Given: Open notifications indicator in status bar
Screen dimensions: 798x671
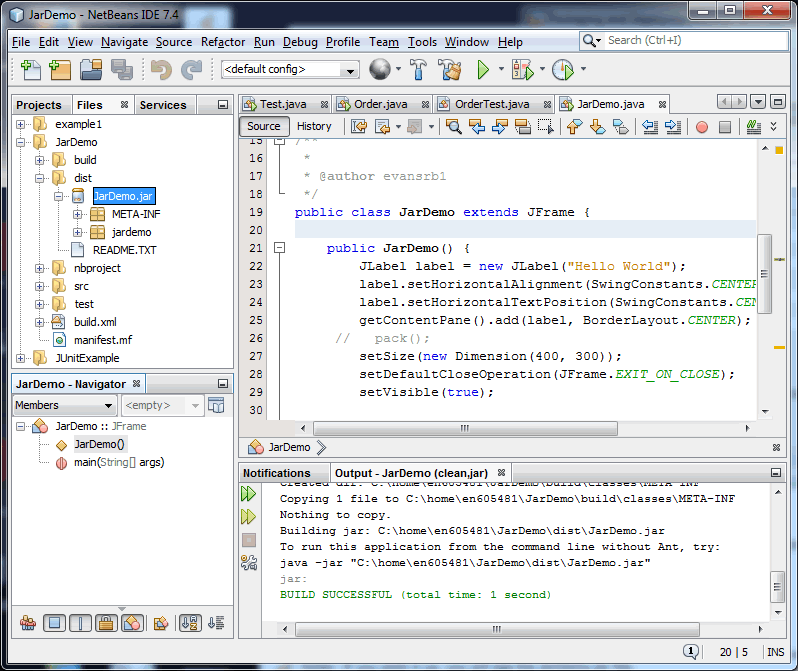Looking at the screenshot, I should [690, 651].
